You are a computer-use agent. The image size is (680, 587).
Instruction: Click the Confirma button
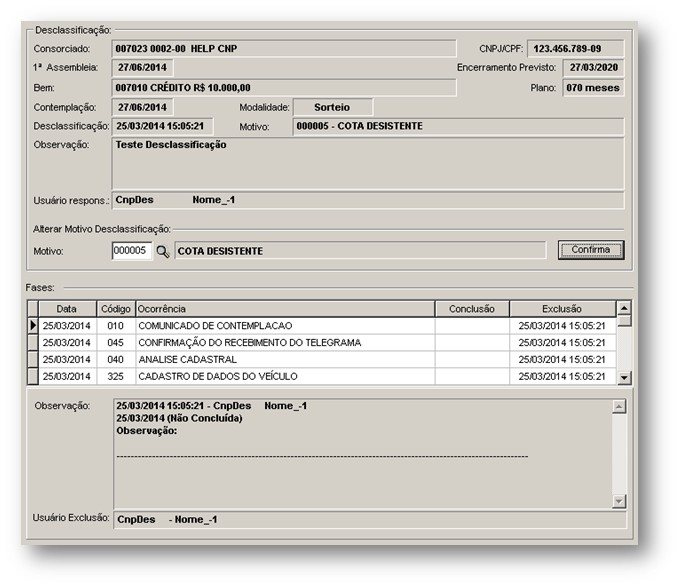point(591,250)
